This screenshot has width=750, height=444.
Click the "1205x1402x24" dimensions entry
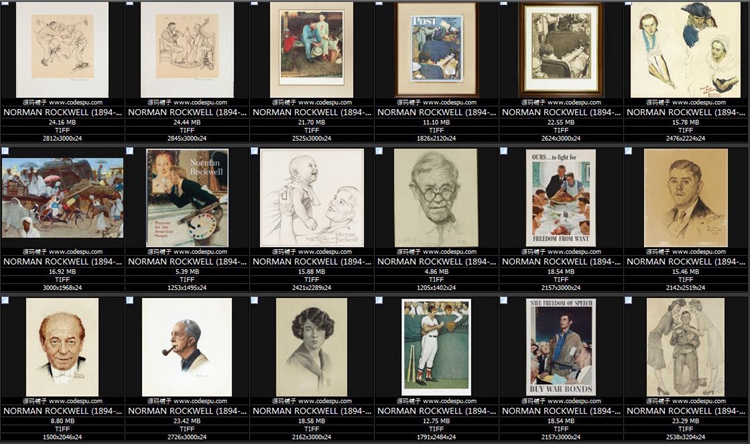(x=436, y=288)
